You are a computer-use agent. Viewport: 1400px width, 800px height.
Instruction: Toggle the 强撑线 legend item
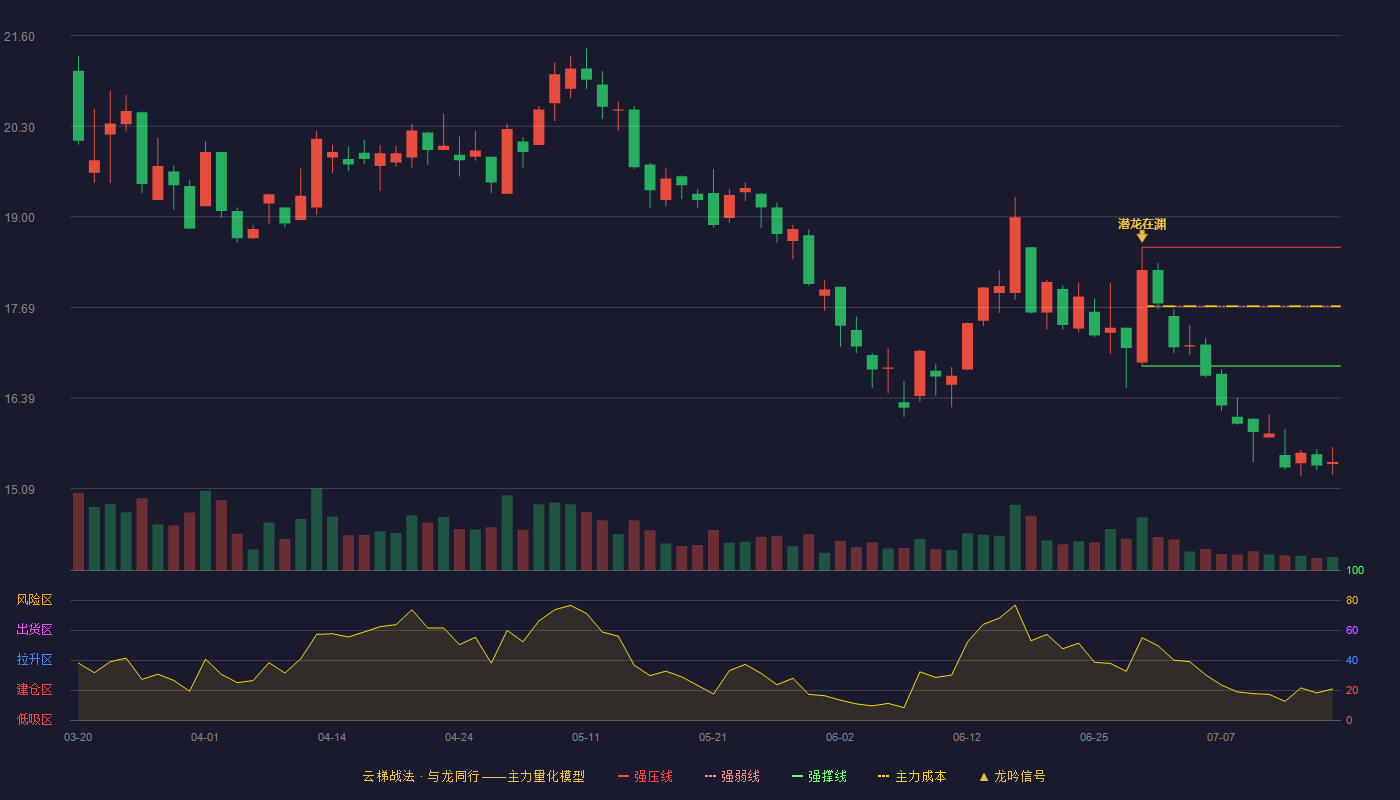click(x=819, y=776)
